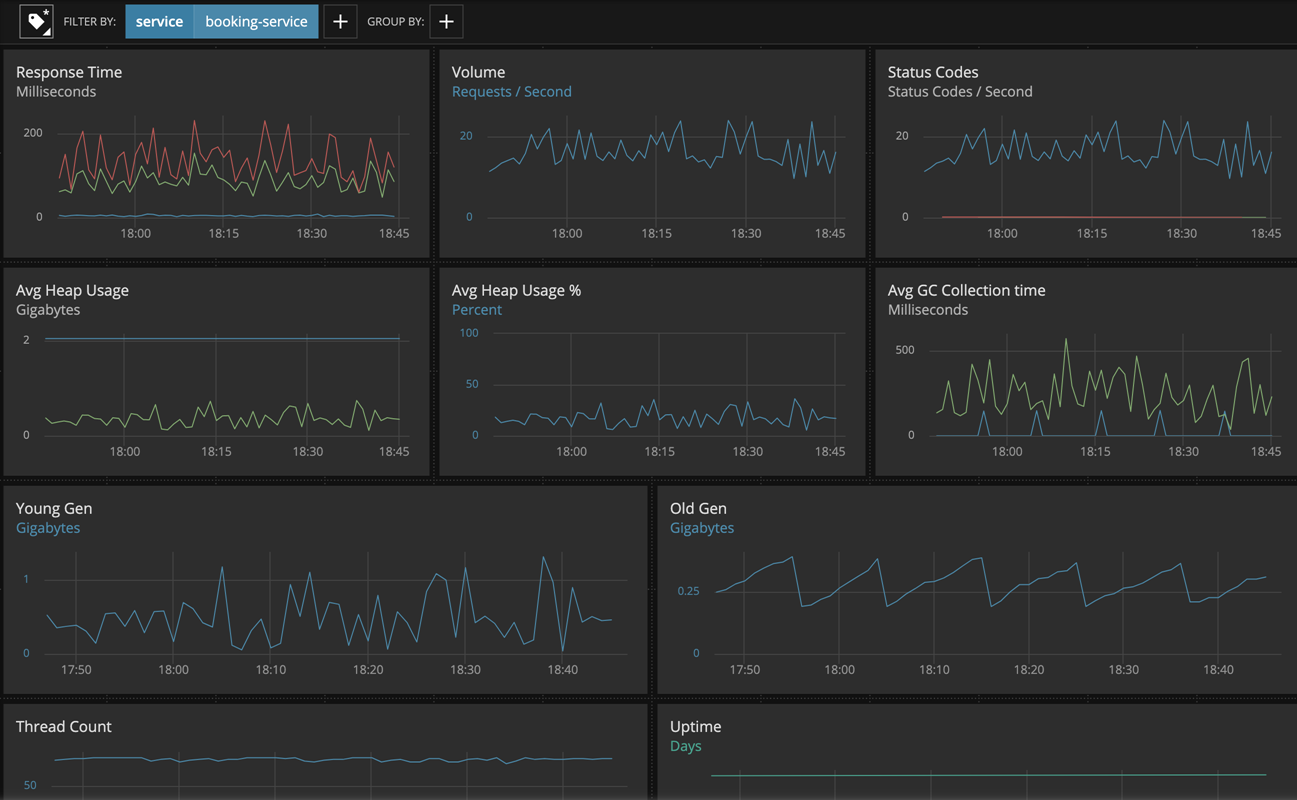Toggle the "Days" legend on the Uptime chart
This screenshot has height=800, width=1297.
point(685,746)
